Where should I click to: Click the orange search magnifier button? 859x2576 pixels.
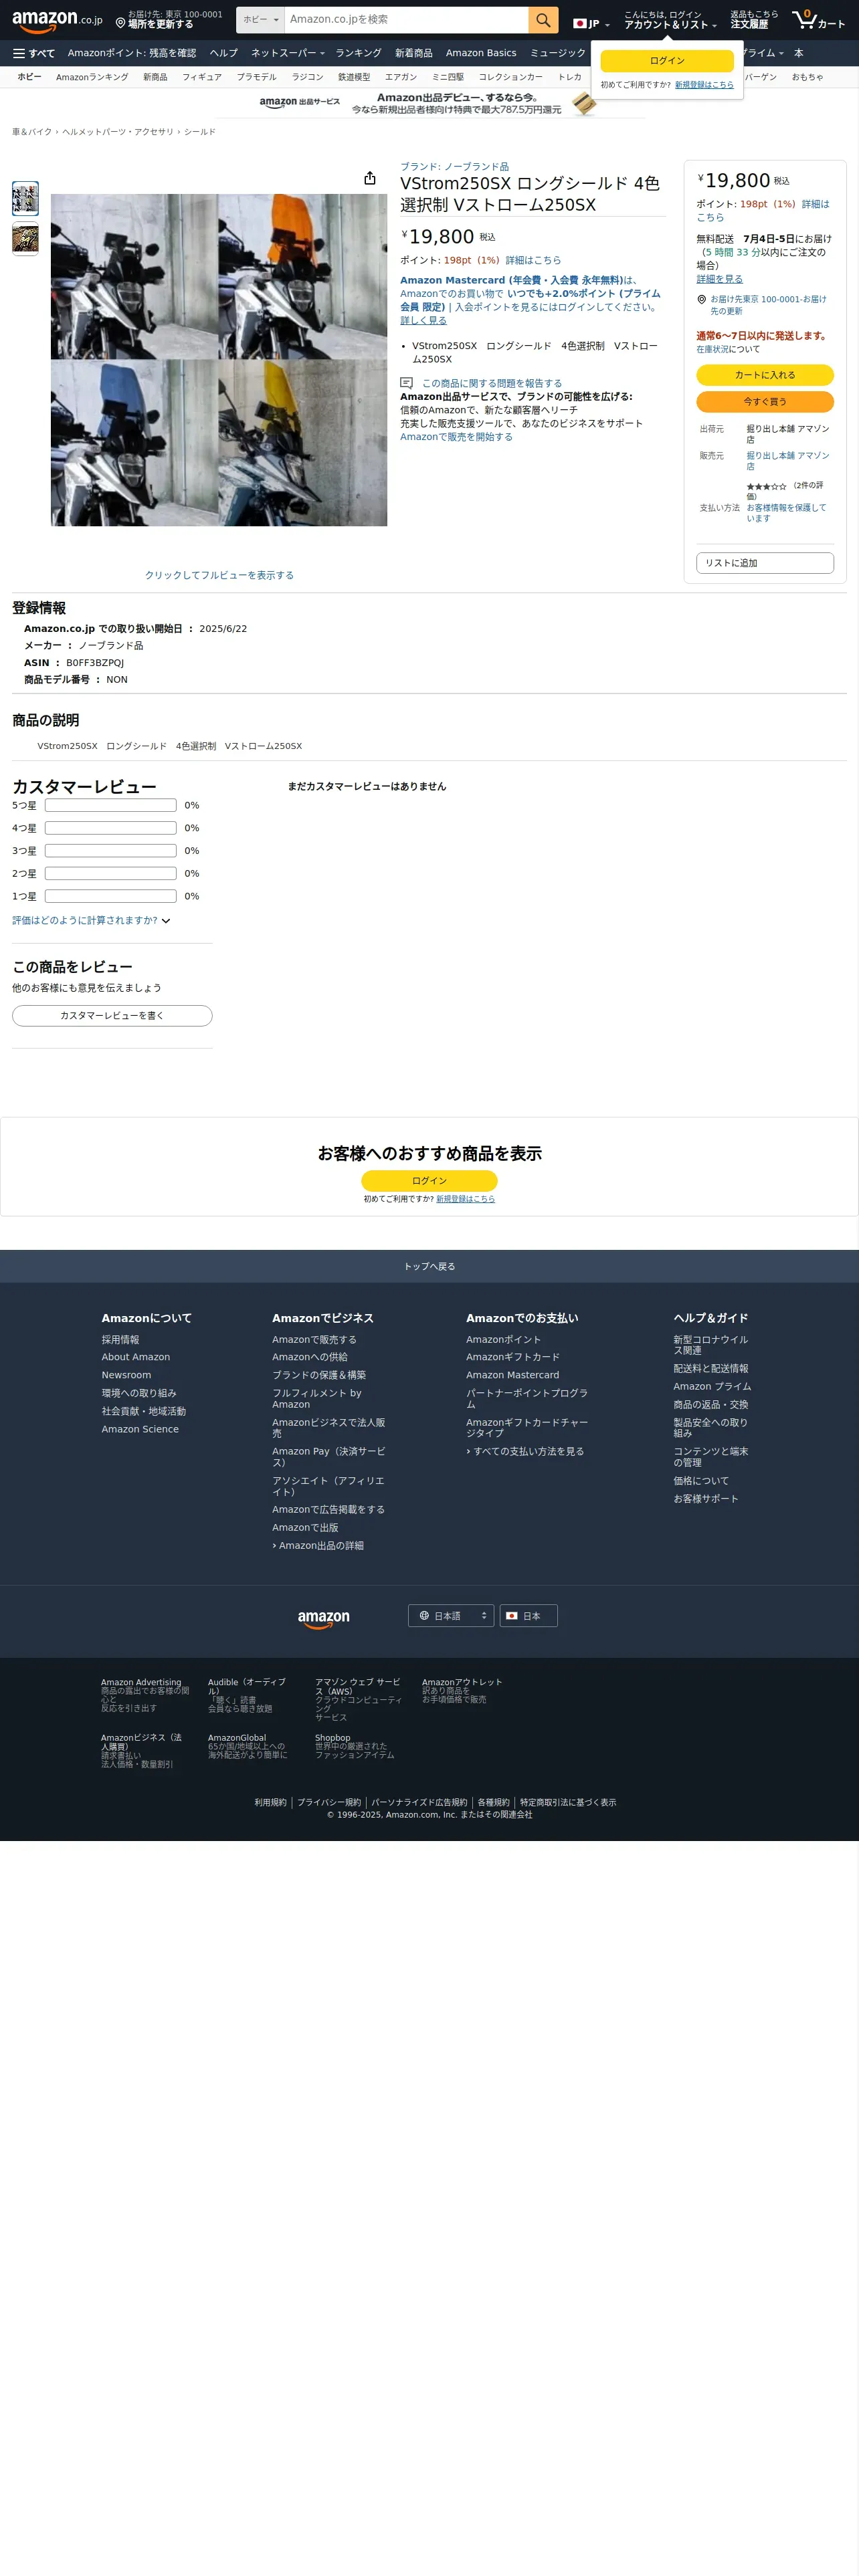(x=543, y=20)
